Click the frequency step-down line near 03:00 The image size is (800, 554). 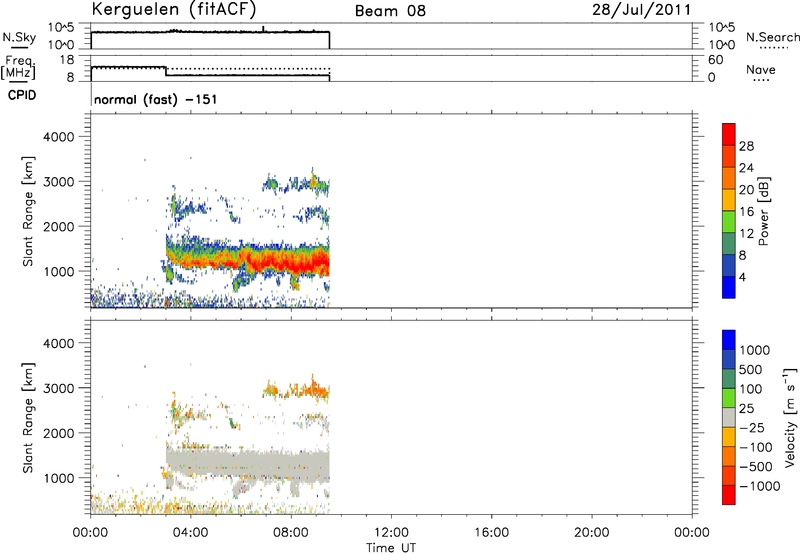click(x=166, y=71)
